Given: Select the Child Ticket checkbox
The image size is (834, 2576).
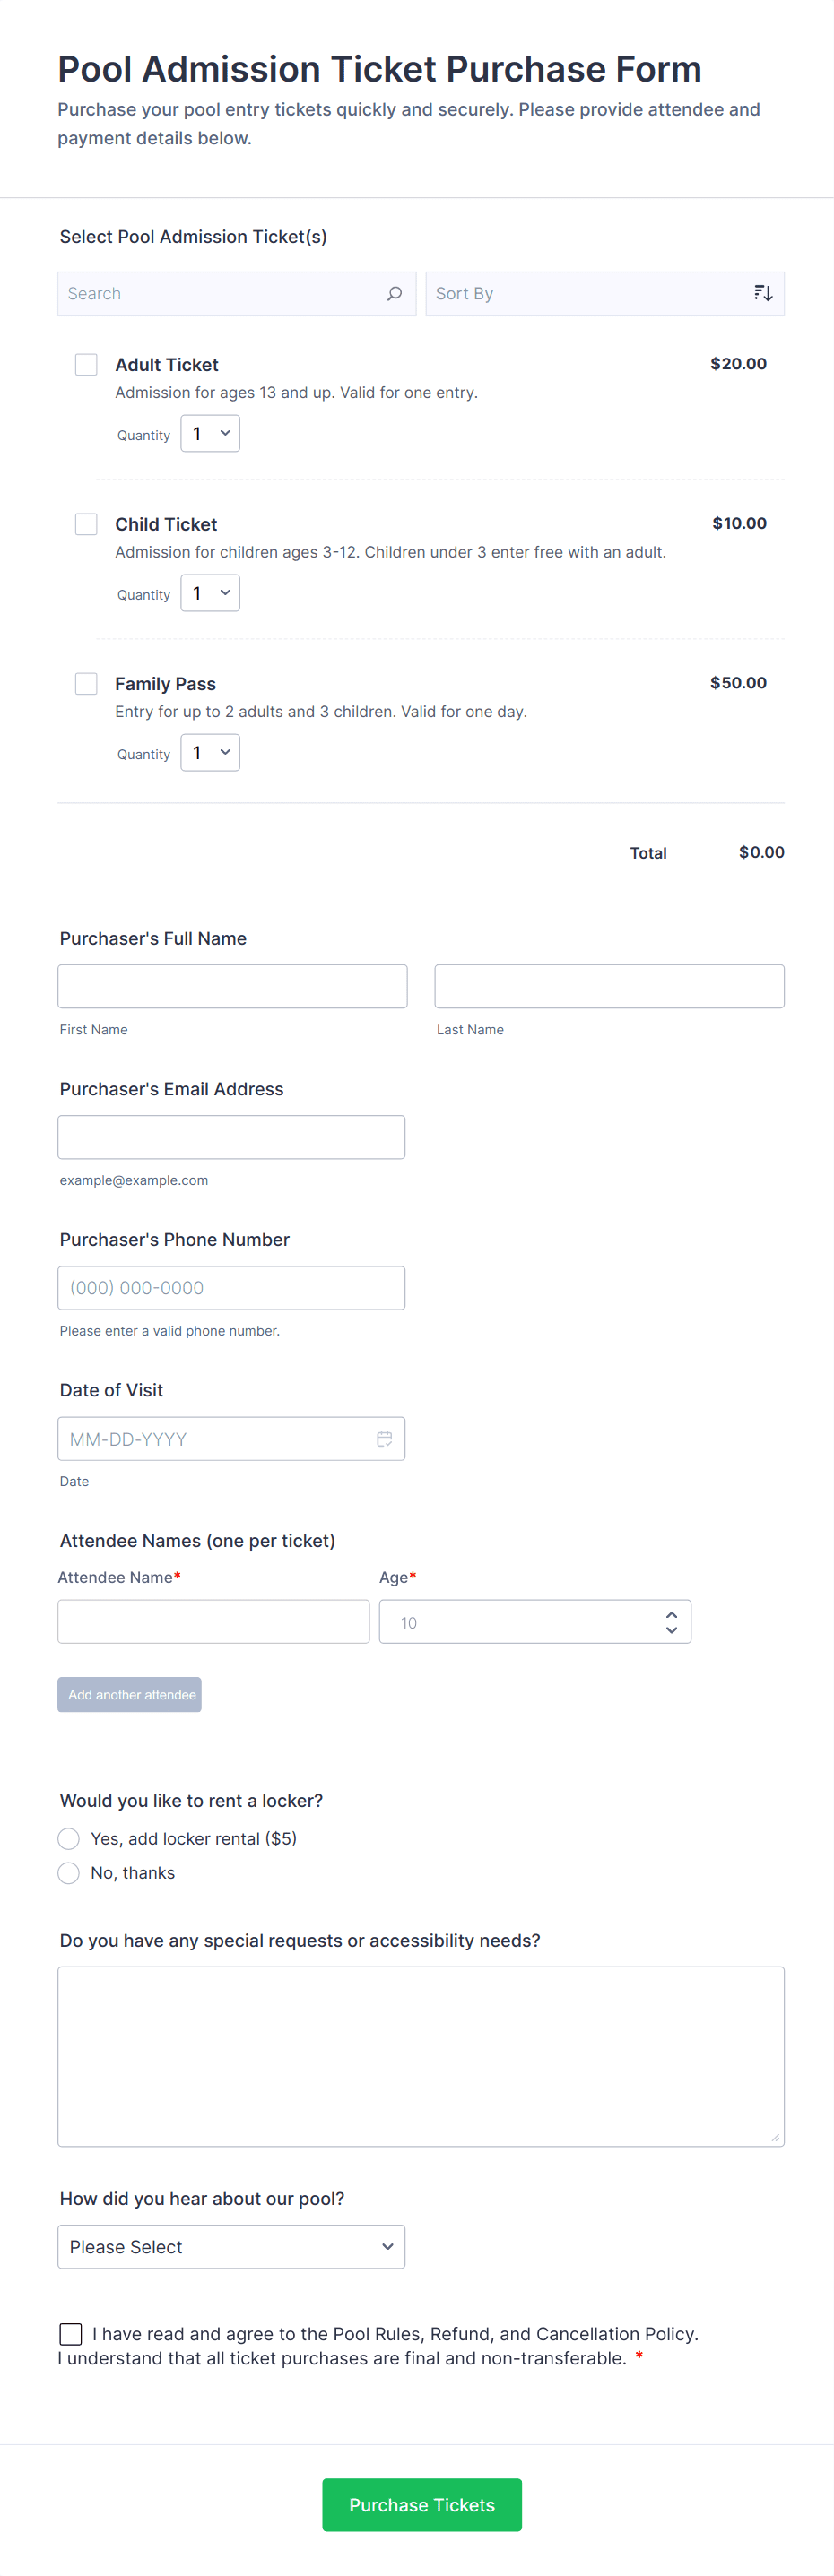Looking at the screenshot, I should 87,524.
